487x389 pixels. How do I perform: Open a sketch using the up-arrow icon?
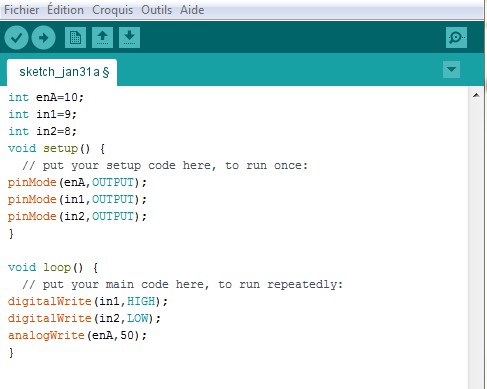tap(102, 37)
